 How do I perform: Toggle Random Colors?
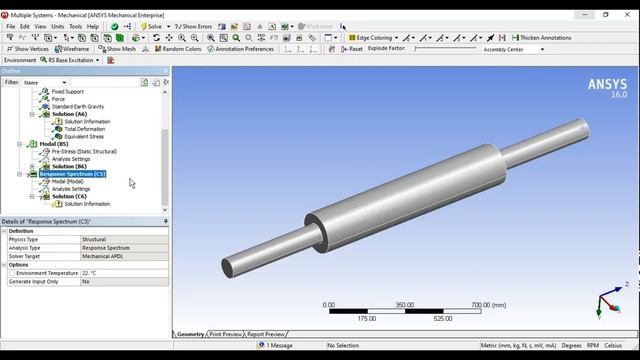coord(178,49)
